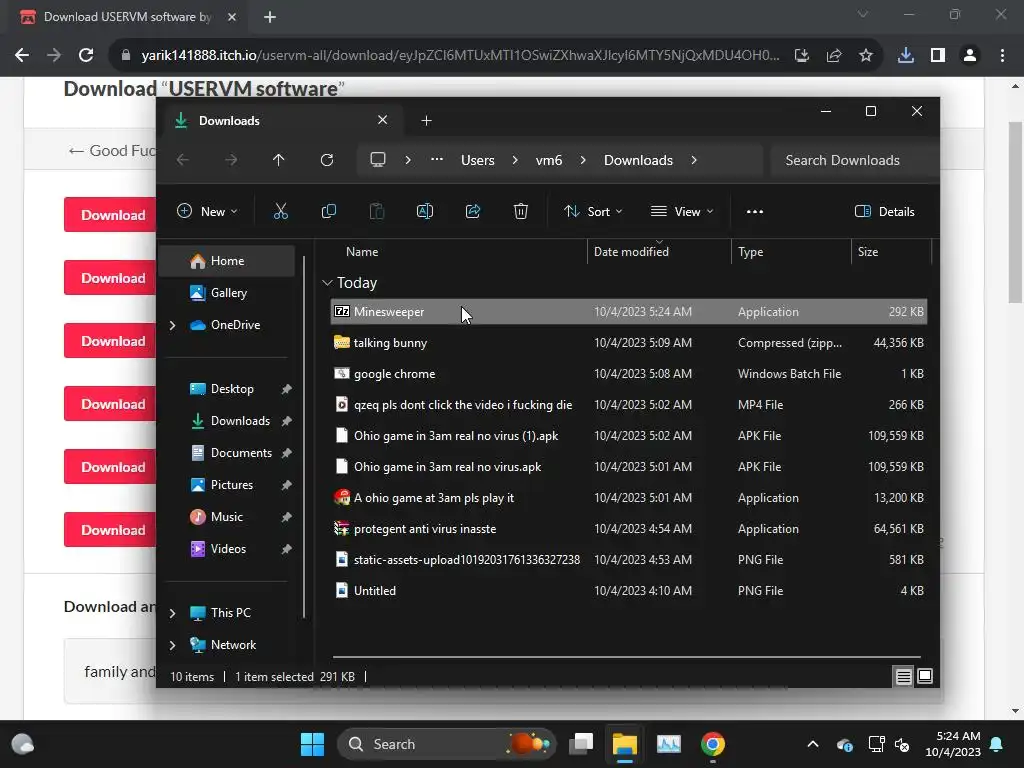Open Music quick access folder

[x=226, y=517]
